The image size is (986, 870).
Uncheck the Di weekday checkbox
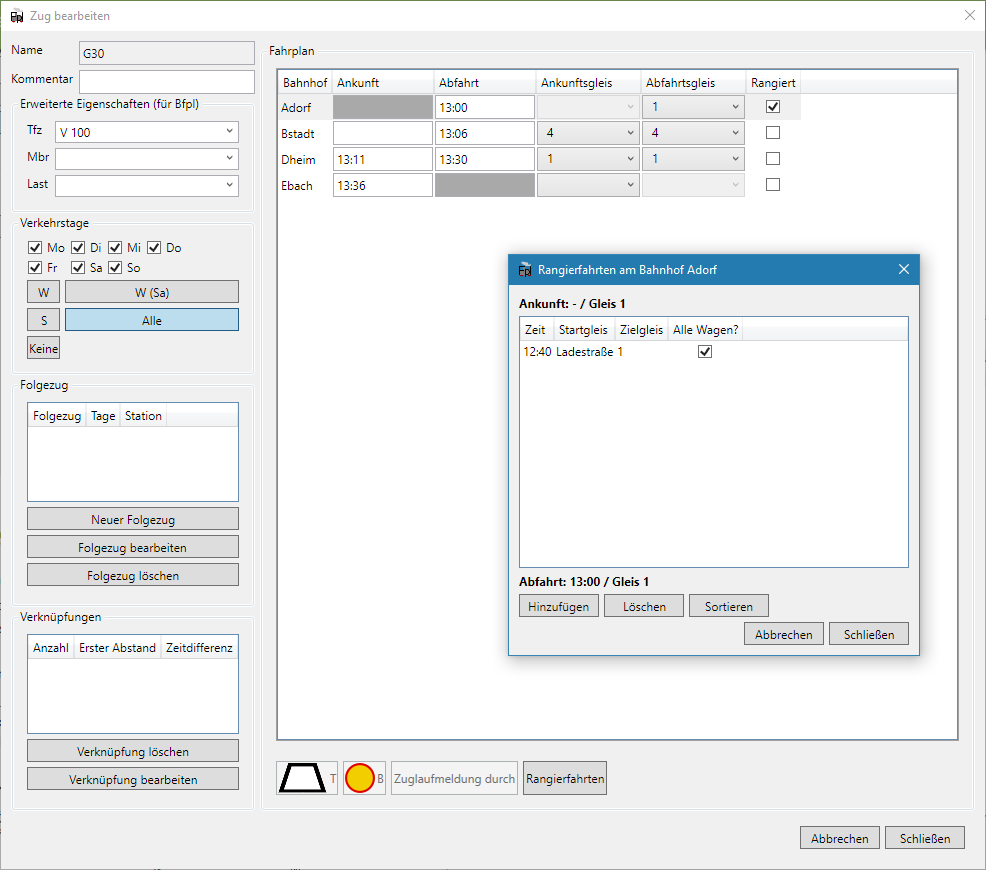pos(78,248)
